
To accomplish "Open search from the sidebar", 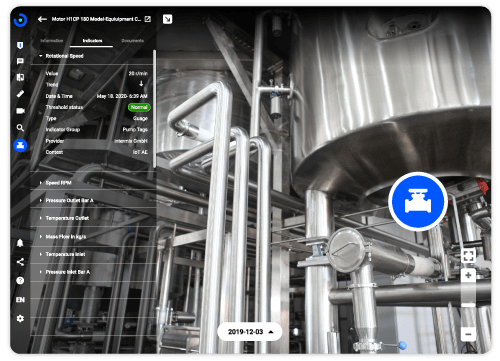I will tap(20, 128).
